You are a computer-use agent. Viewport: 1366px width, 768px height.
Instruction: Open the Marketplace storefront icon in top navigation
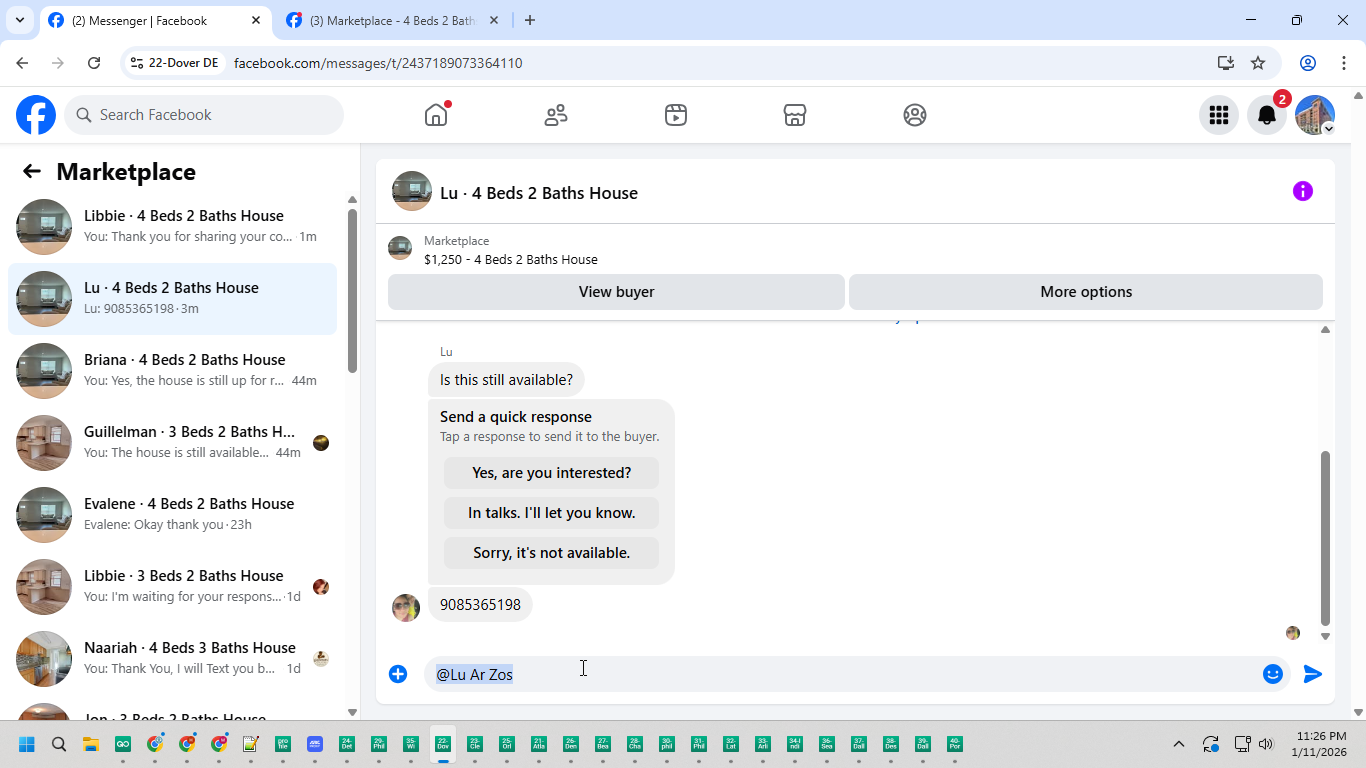point(795,115)
